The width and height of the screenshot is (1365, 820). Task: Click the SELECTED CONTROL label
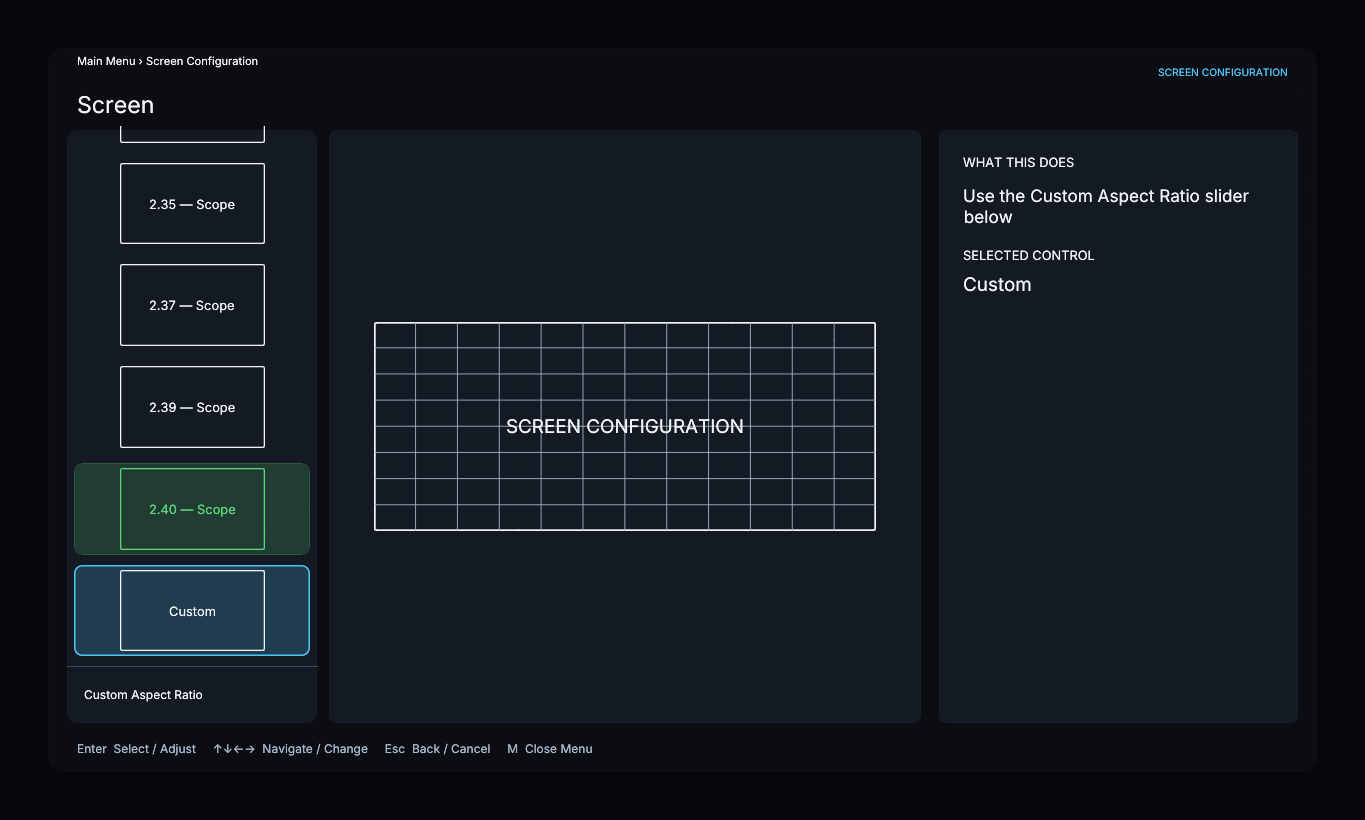1028,255
